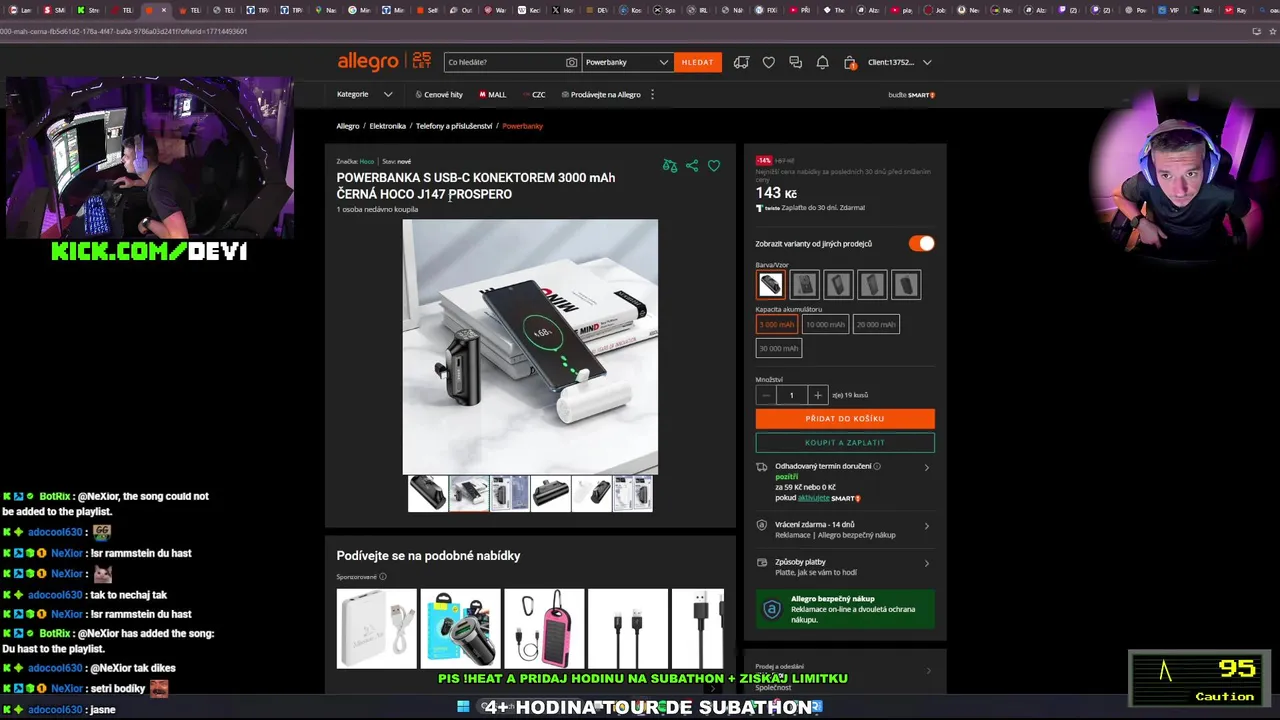Screen dimensions: 1280x720
Task: Go to Elektronika breadcrumb
Action: coord(387,126)
